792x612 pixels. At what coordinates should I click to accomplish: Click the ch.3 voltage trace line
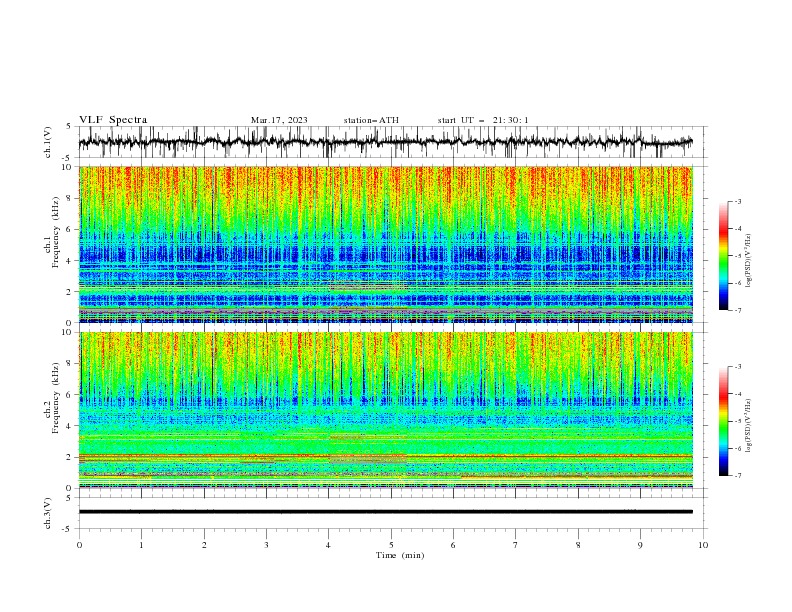click(x=386, y=512)
